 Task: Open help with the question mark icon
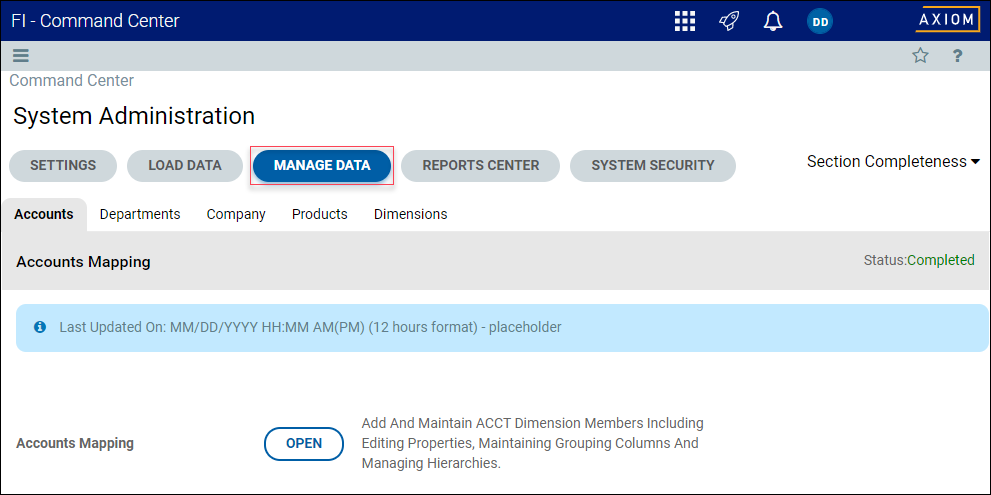(958, 56)
